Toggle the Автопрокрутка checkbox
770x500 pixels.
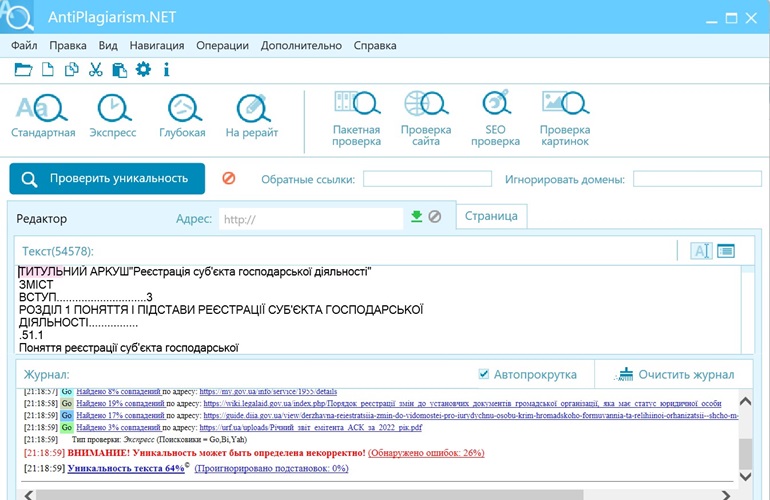point(484,374)
